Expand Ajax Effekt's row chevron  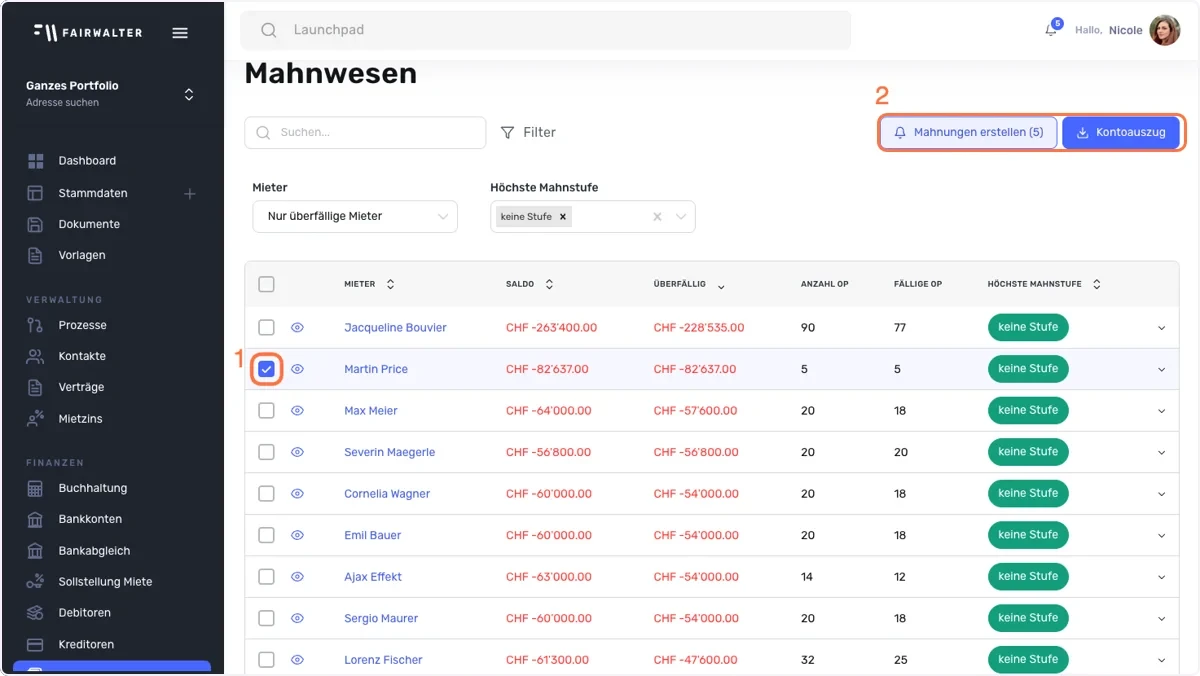(x=1161, y=577)
